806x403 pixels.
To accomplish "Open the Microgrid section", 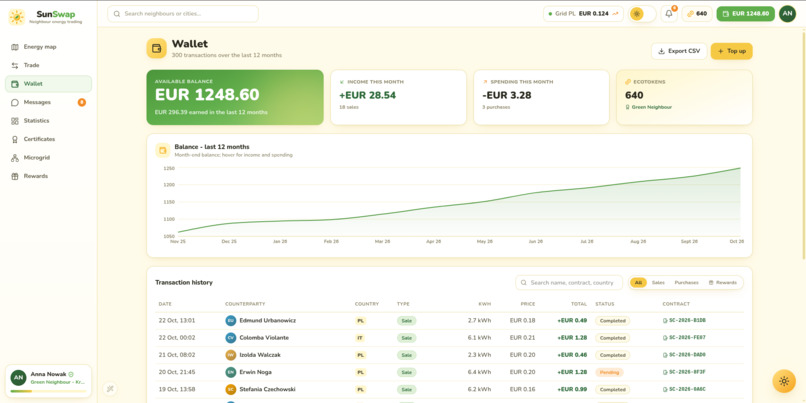I will [x=48, y=158].
